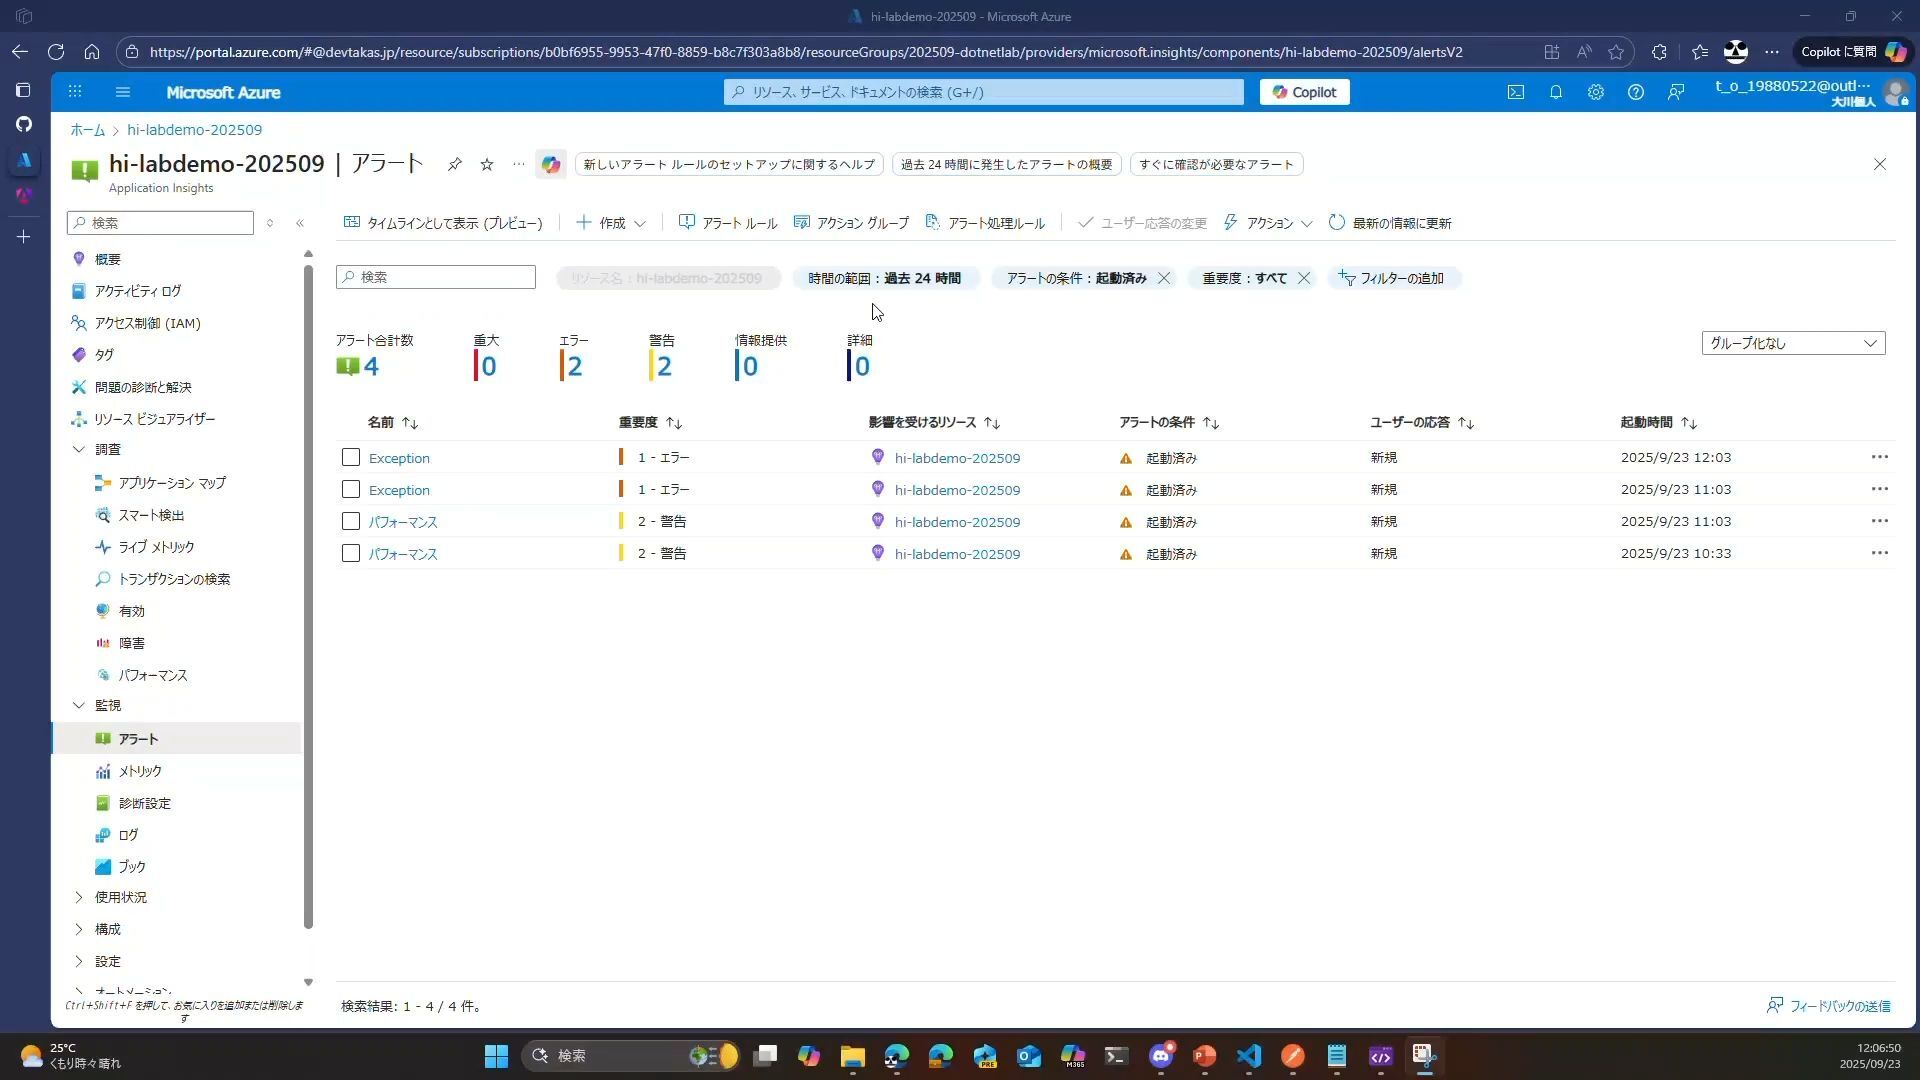This screenshot has height=1080, width=1920.
Task: Remove the 重要度 filter
Action: pyautogui.click(x=1304, y=278)
